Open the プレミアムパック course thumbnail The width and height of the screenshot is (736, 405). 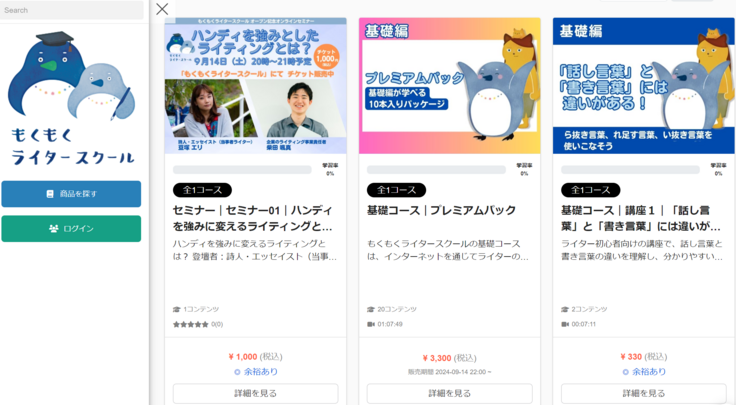pyautogui.click(x=450, y=86)
